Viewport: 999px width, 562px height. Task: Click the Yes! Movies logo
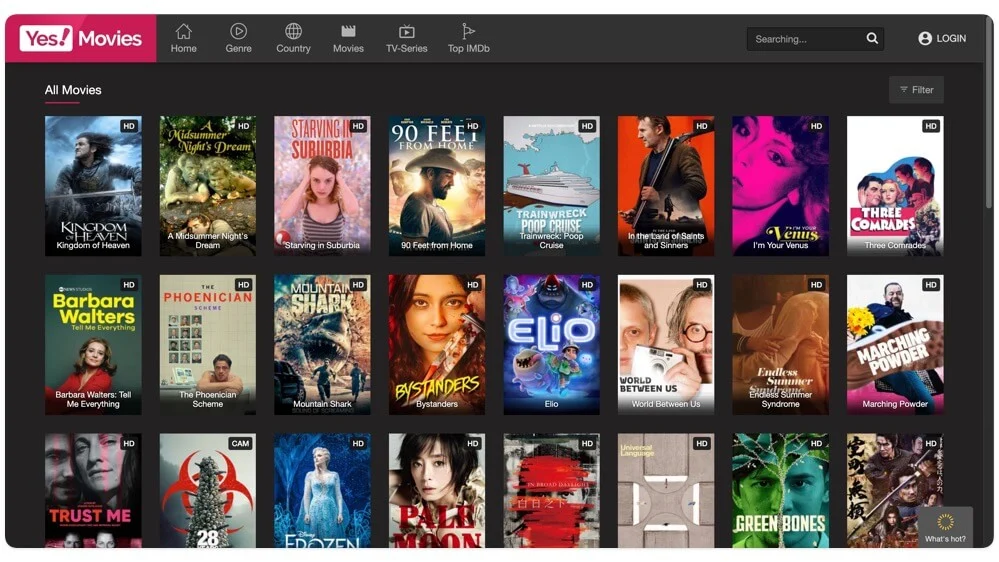point(81,38)
